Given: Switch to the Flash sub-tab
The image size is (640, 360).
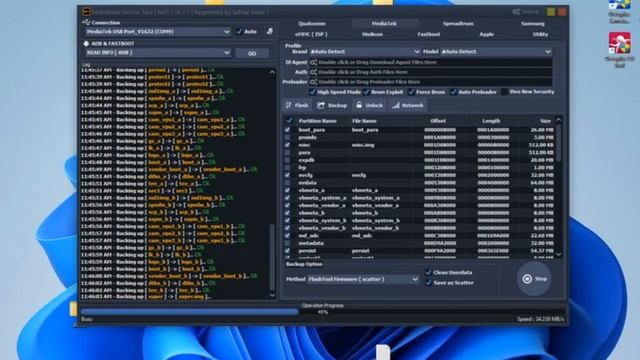Looking at the screenshot, I should pyautogui.click(x=297, y=105).
